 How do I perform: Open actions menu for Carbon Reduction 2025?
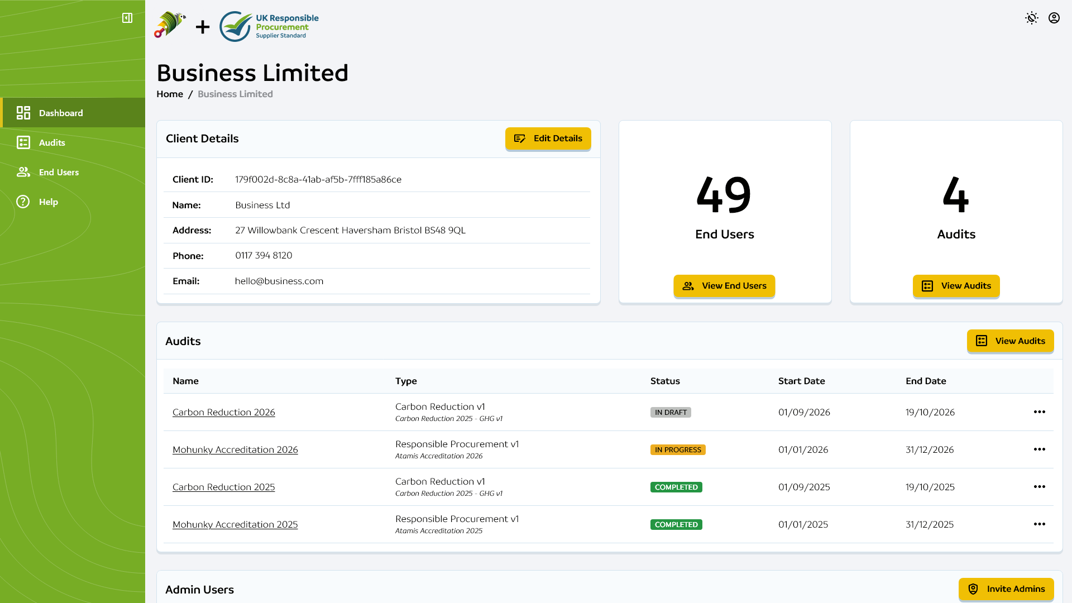pyautogui.click(x=1039, y=487)
